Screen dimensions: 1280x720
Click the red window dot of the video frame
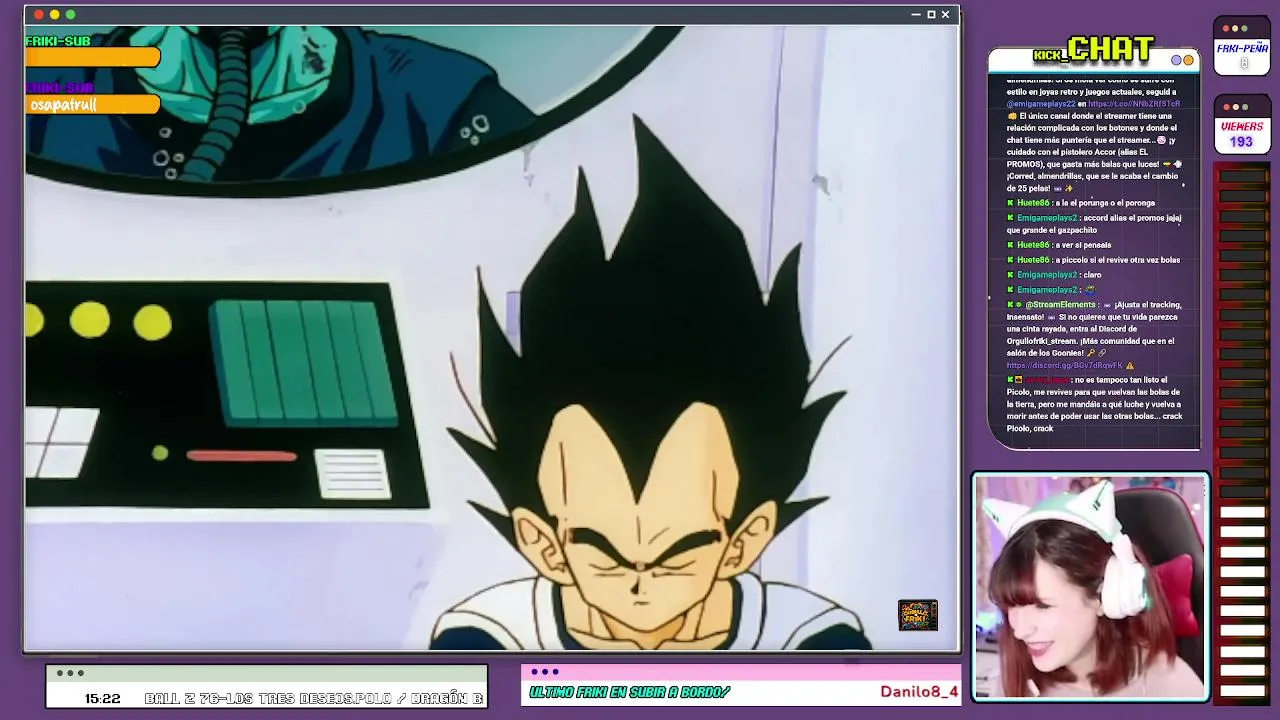coord(39,14)
